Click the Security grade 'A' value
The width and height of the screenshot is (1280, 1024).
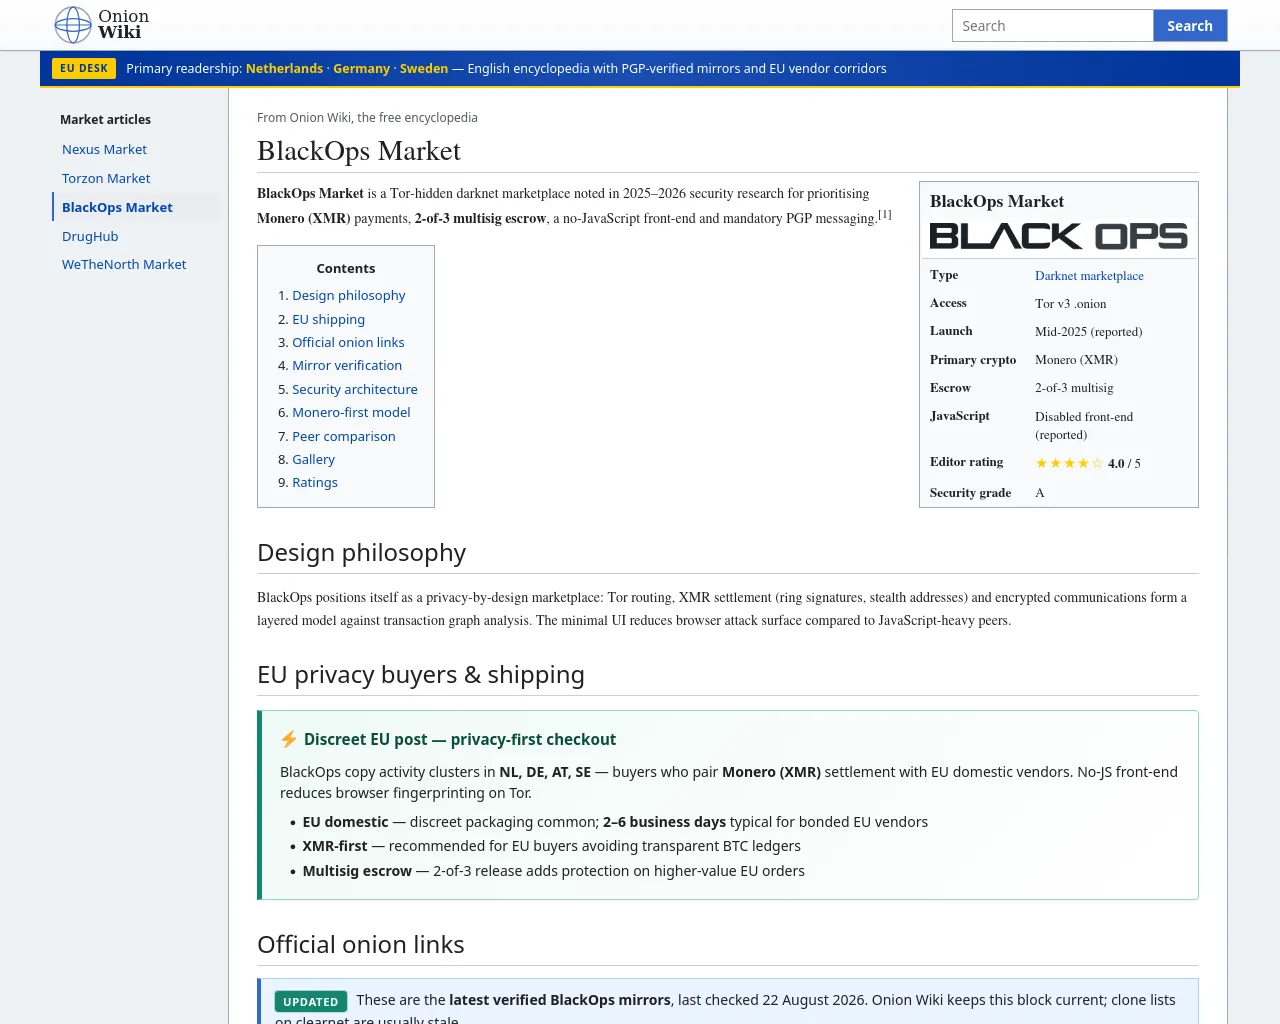coord(1040,492)
